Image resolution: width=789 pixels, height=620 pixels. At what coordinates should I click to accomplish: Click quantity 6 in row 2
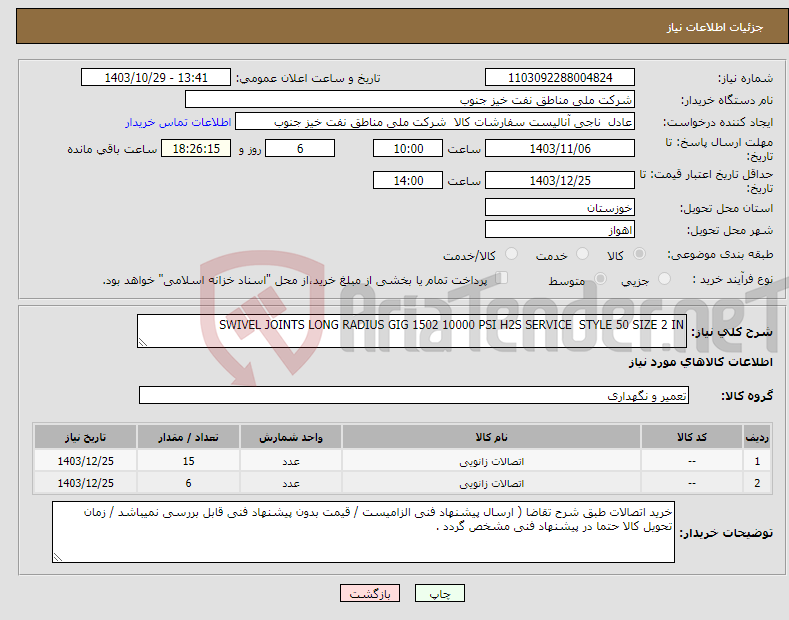tap(188, 483)
